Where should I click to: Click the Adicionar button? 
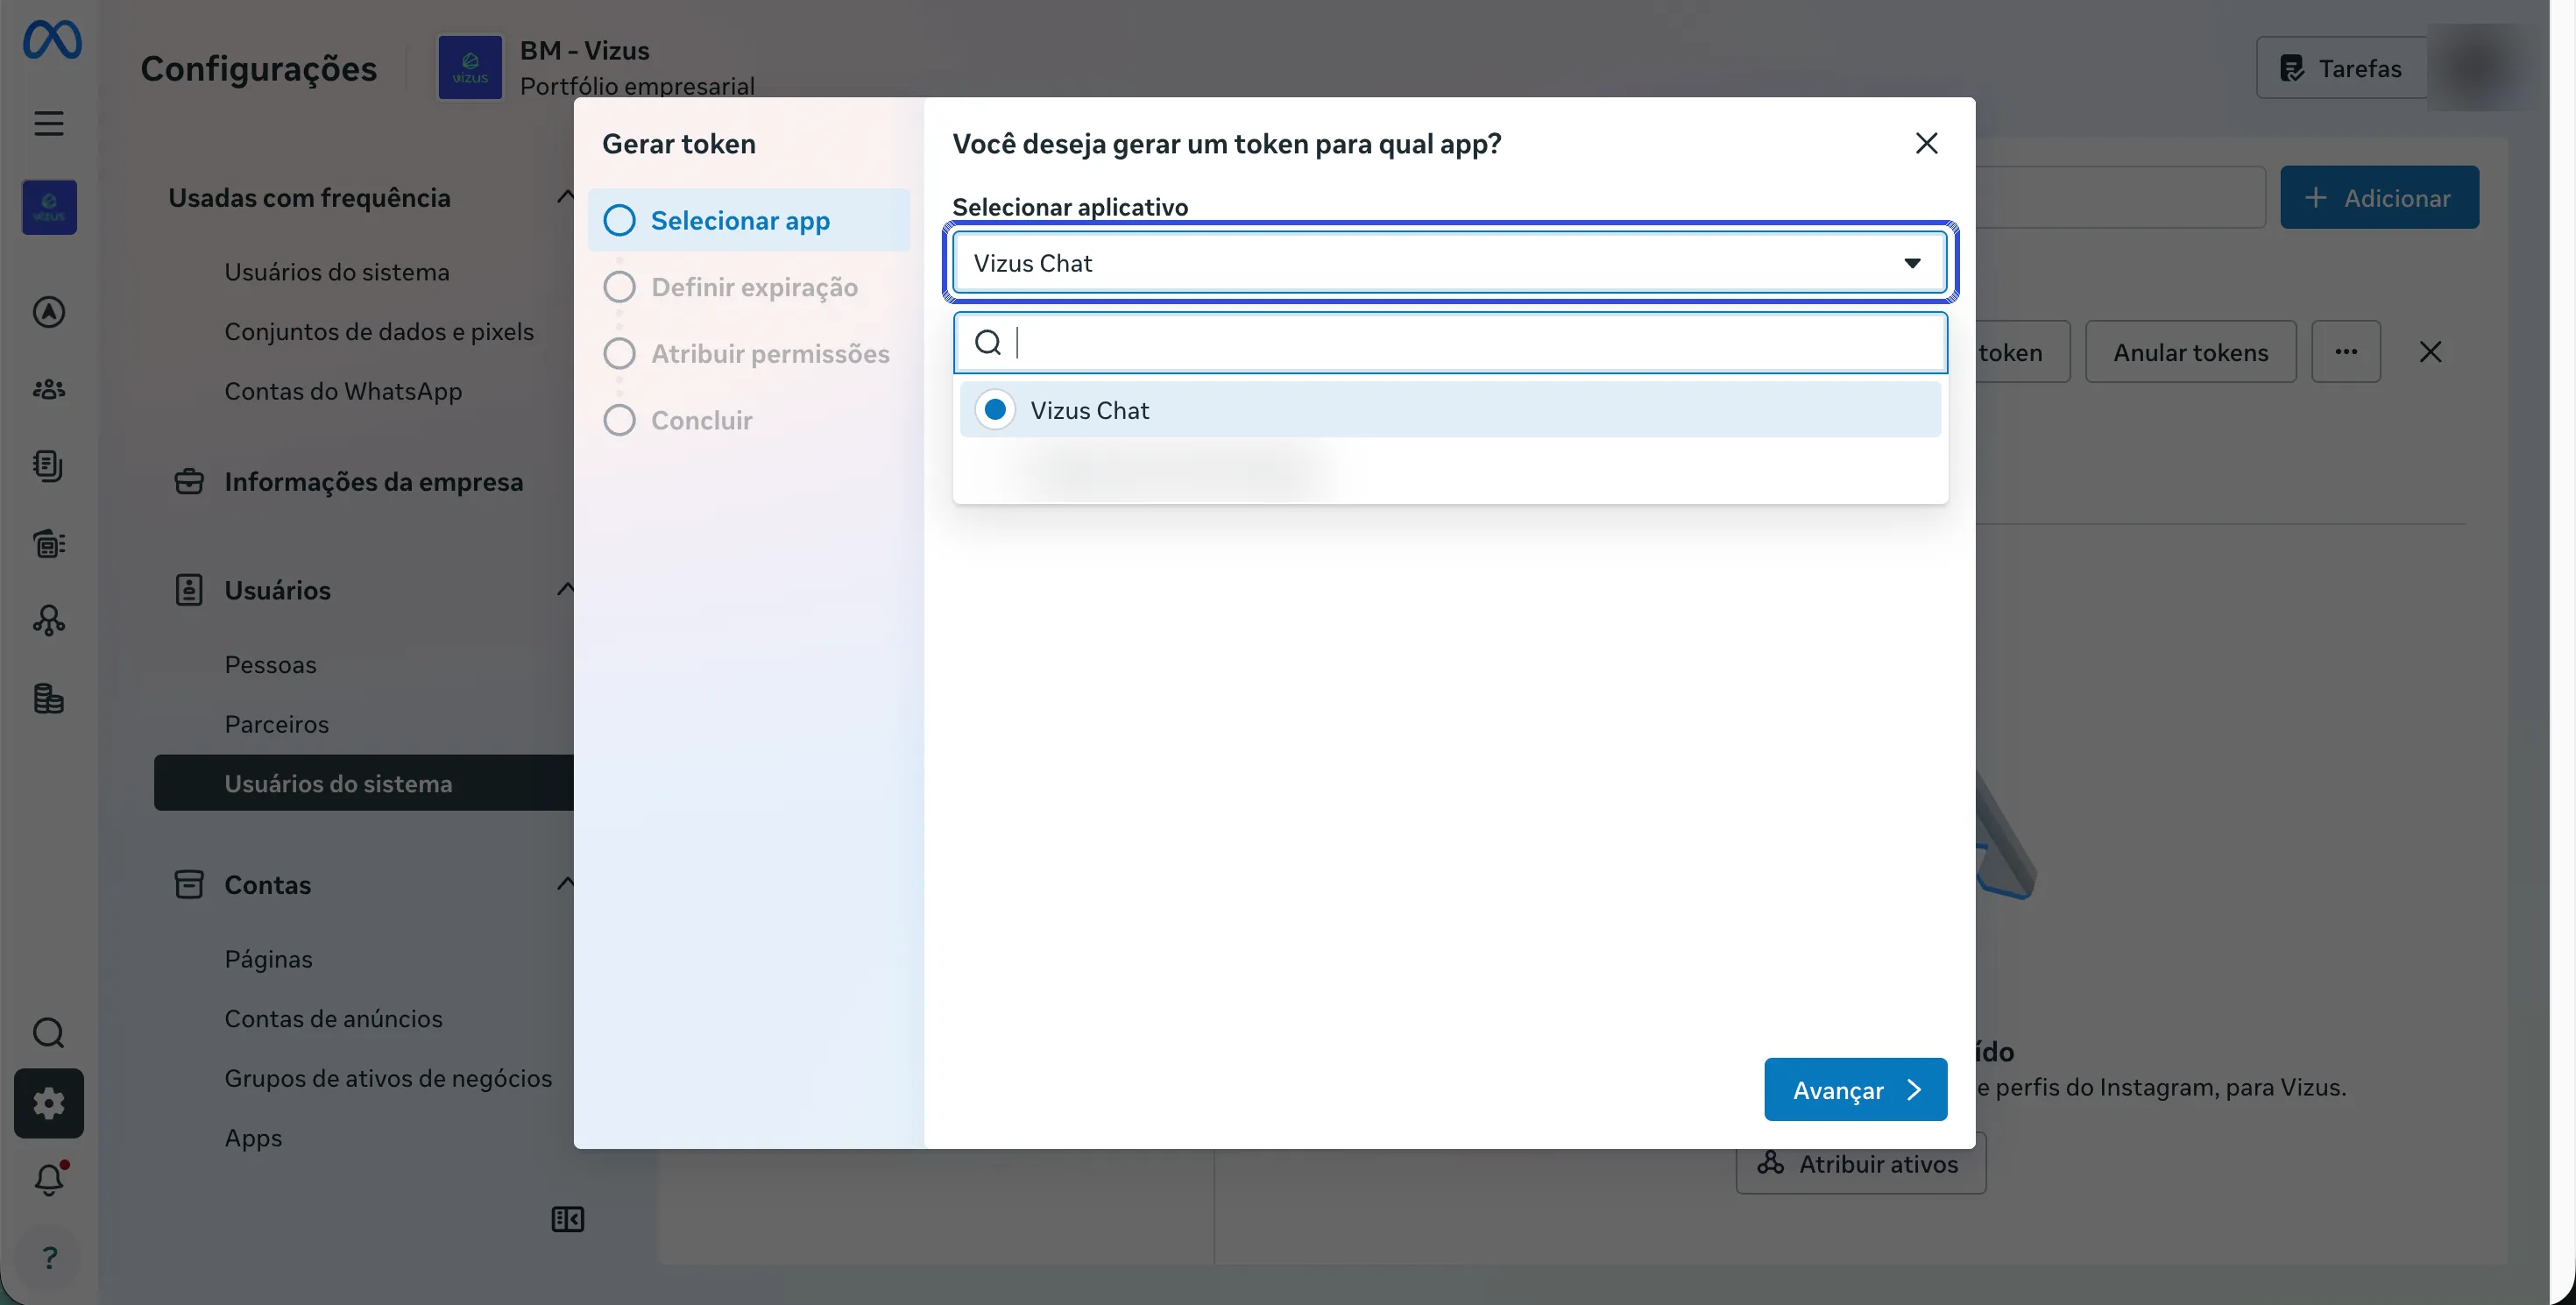[x=2379, y=197]
